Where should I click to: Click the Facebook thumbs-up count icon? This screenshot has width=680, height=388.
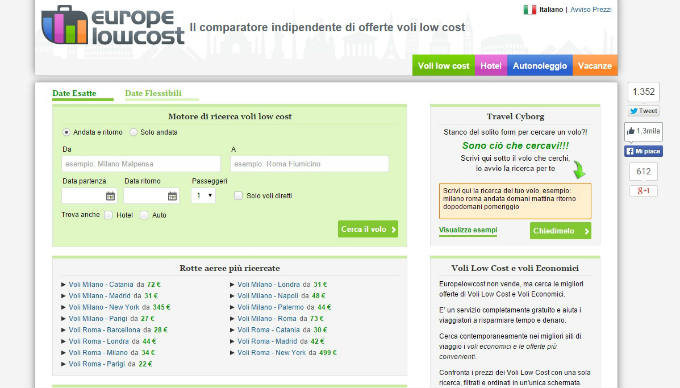point(643,131)
